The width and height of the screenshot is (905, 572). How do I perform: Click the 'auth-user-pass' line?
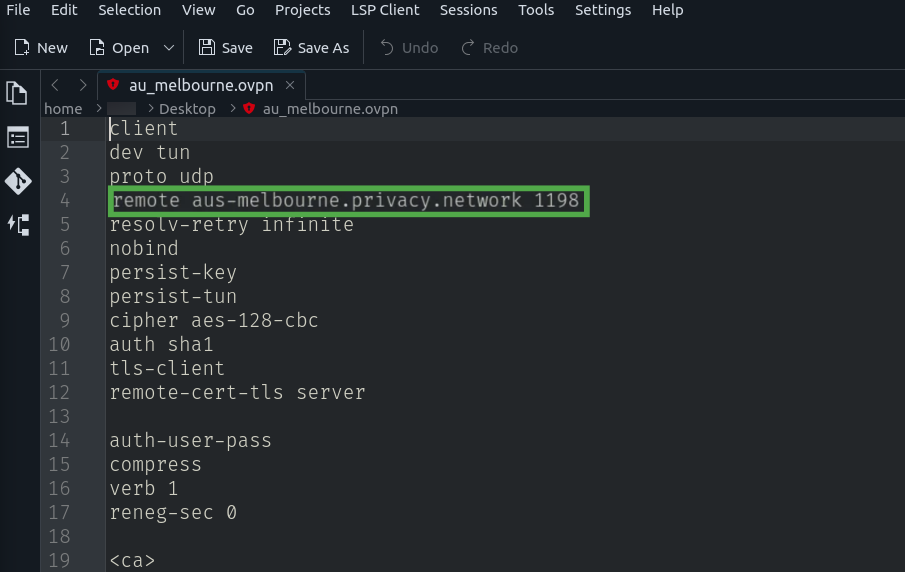point(190,440)
